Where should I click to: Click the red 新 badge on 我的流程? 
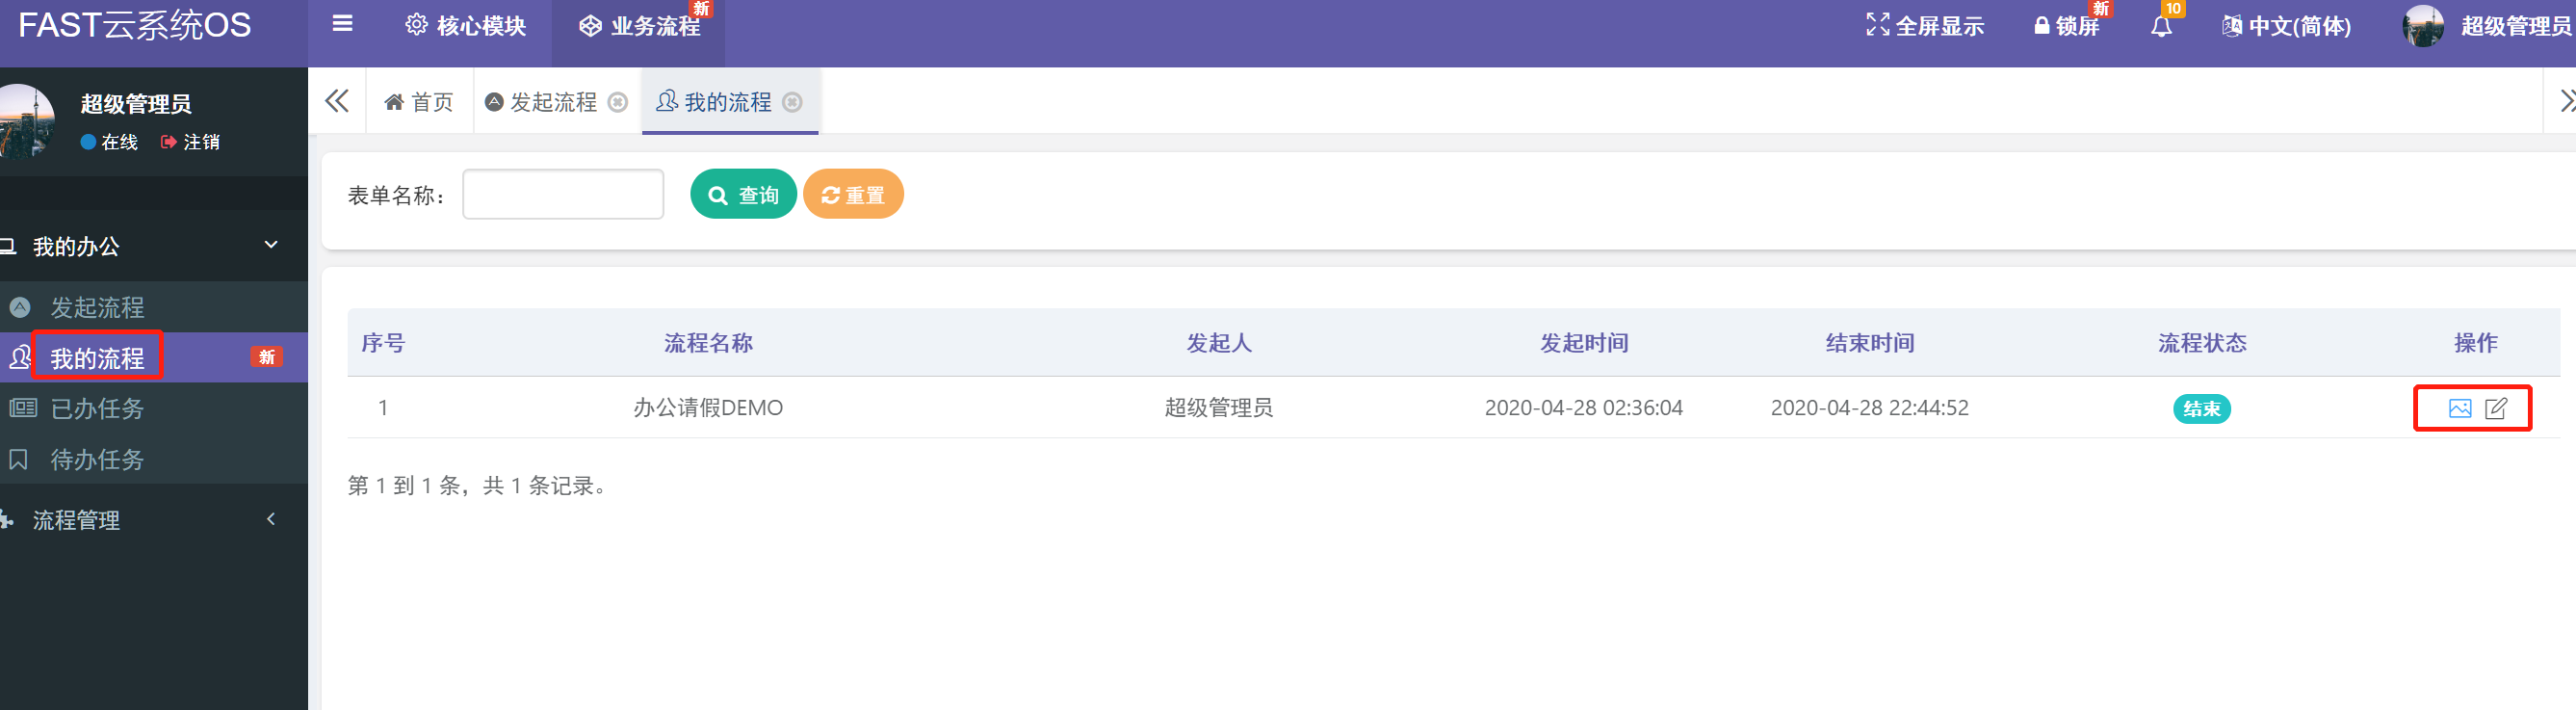[266, 357]
